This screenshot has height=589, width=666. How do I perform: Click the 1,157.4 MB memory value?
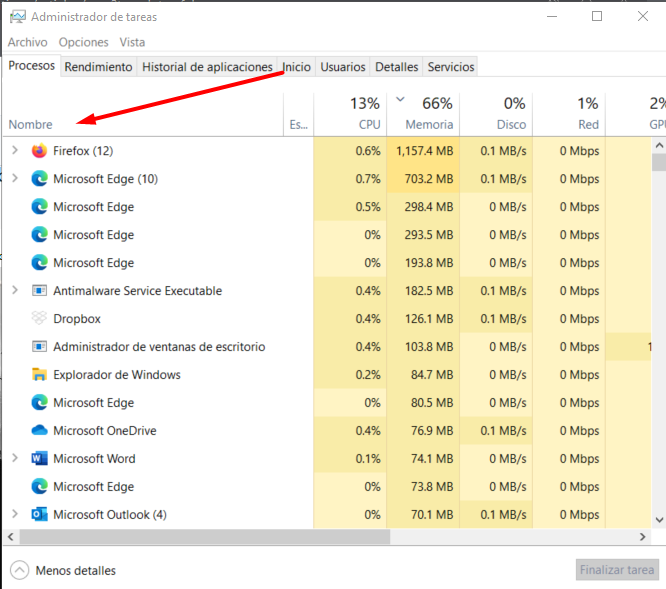425,151
